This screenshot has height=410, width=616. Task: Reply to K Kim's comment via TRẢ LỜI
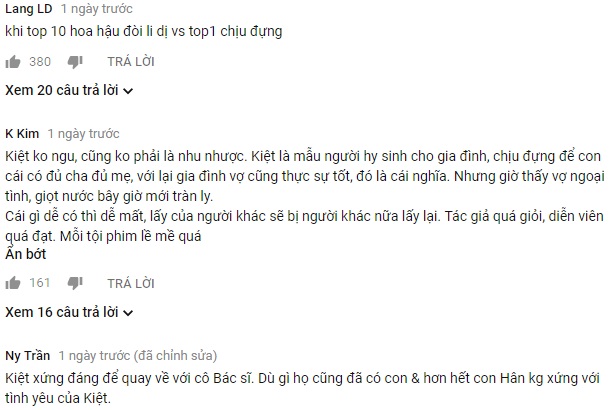point(131,283)
